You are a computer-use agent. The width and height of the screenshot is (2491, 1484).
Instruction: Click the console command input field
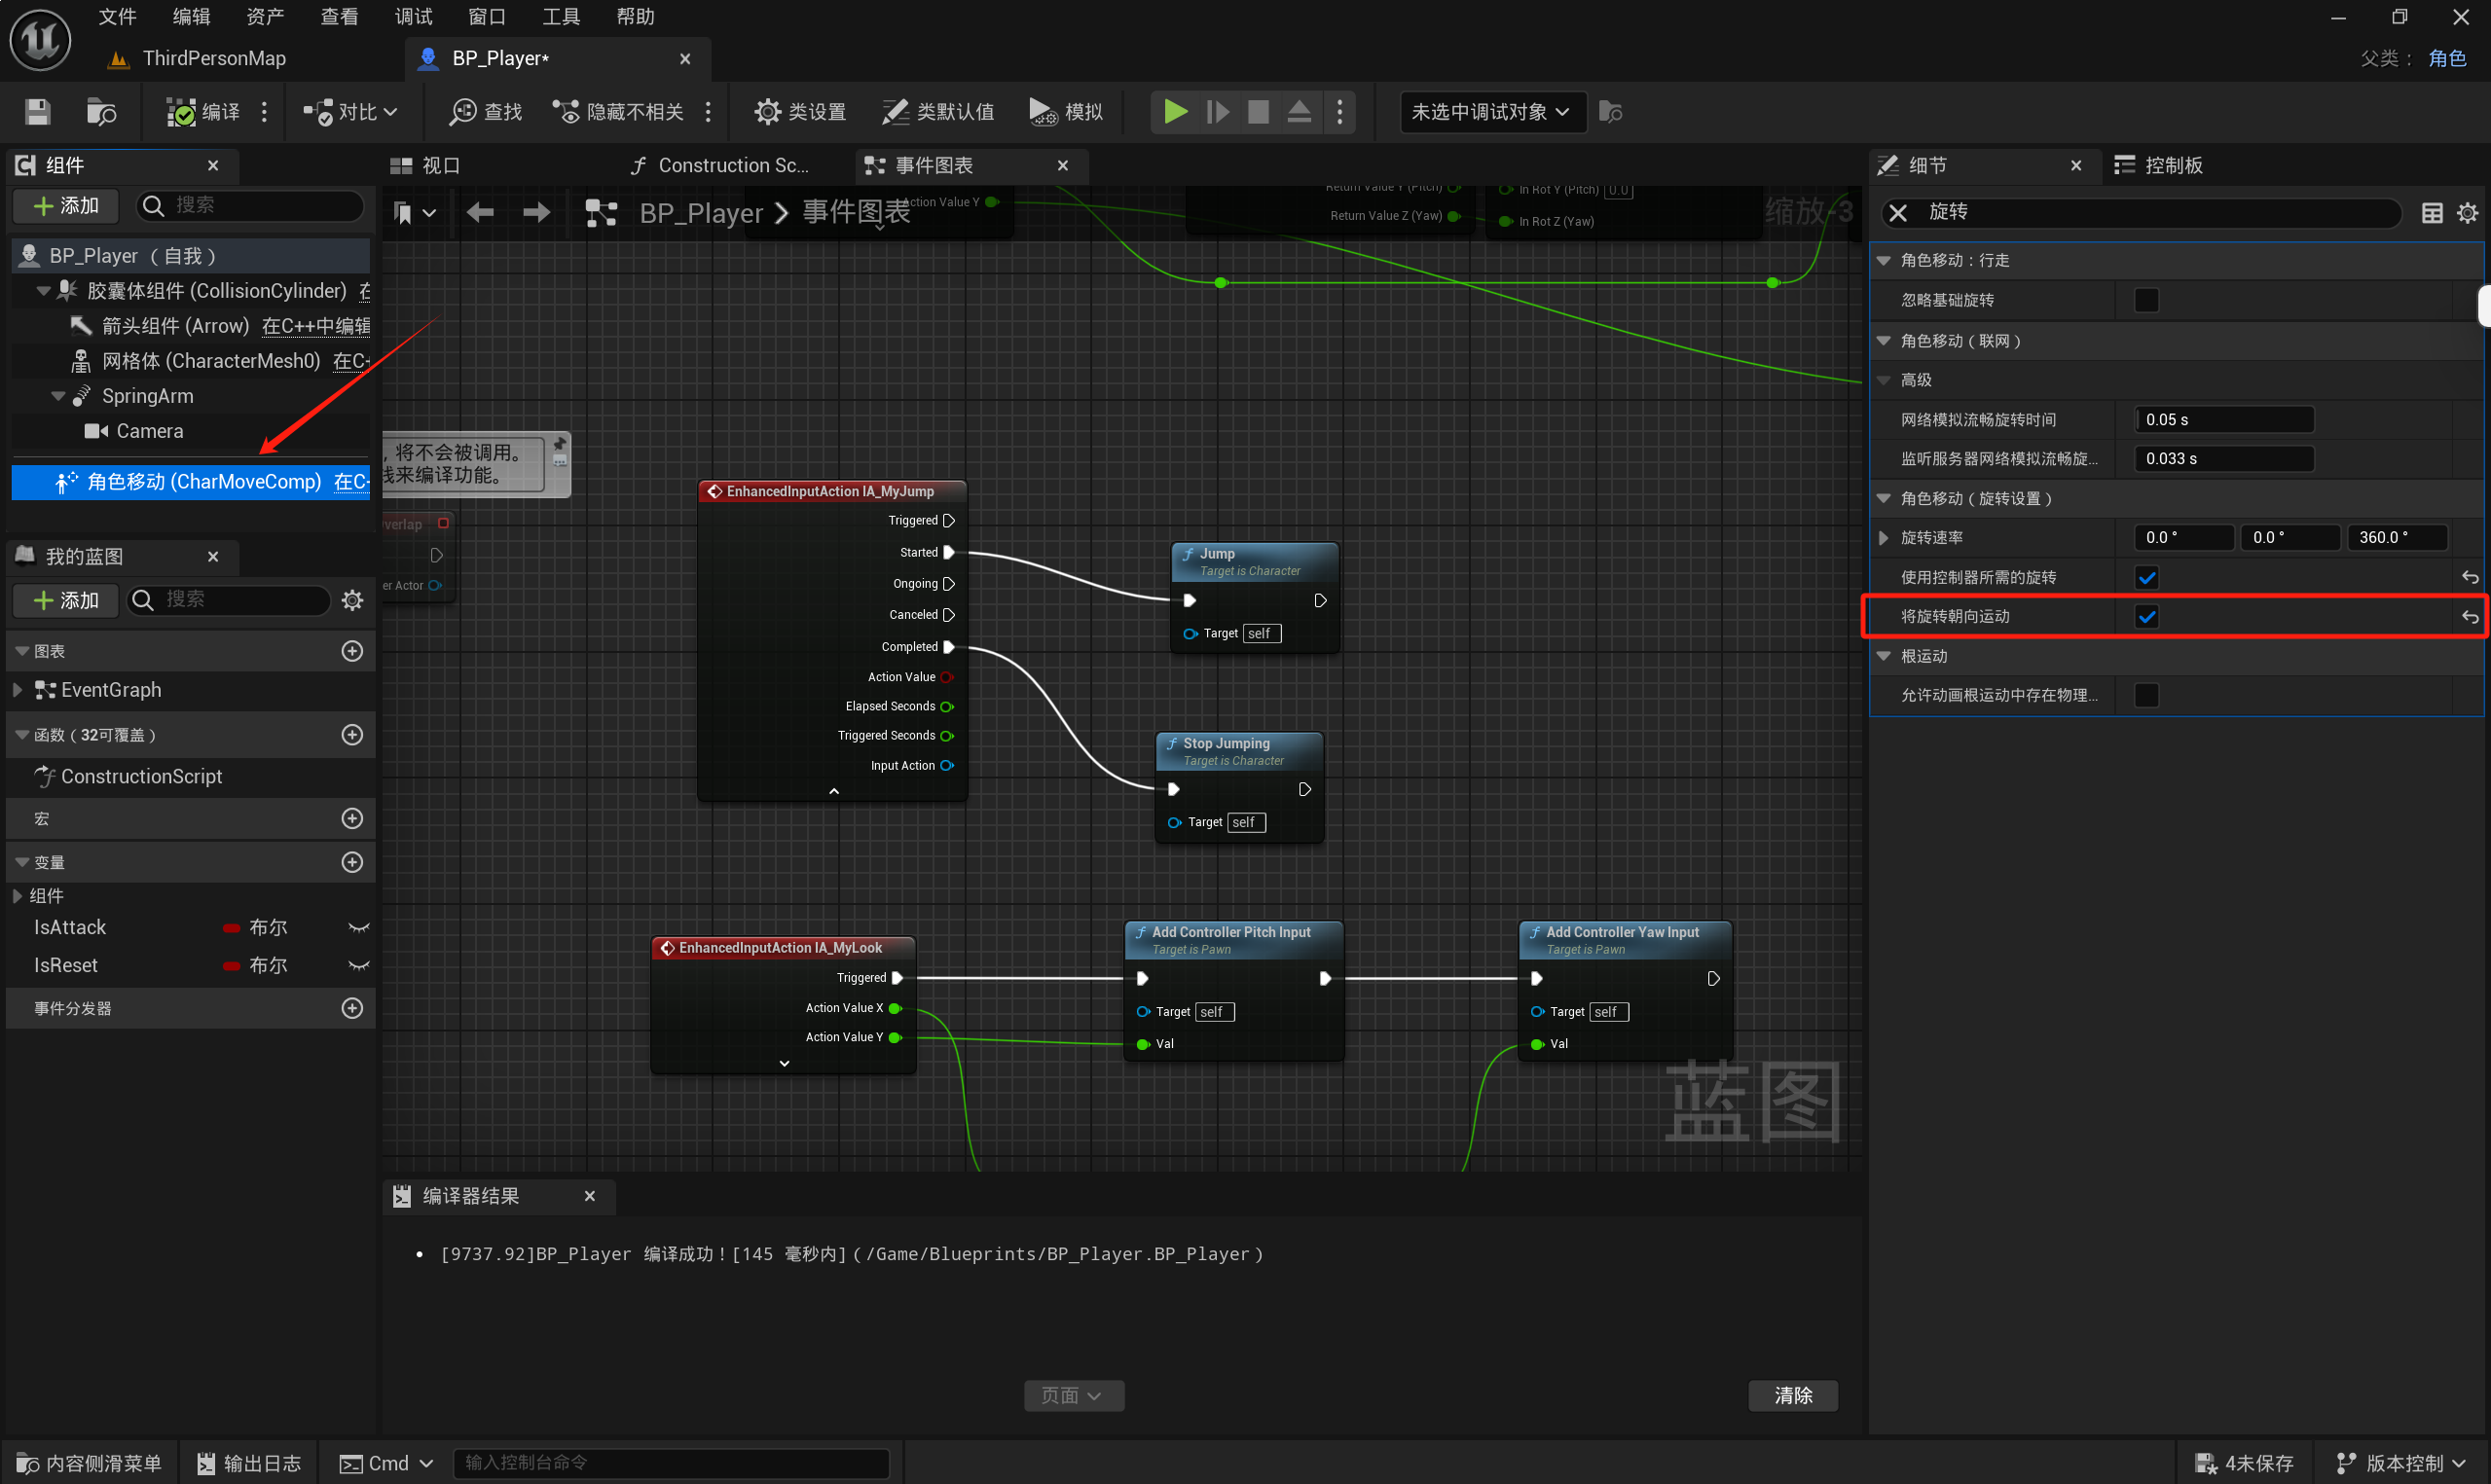point(670,1463)
